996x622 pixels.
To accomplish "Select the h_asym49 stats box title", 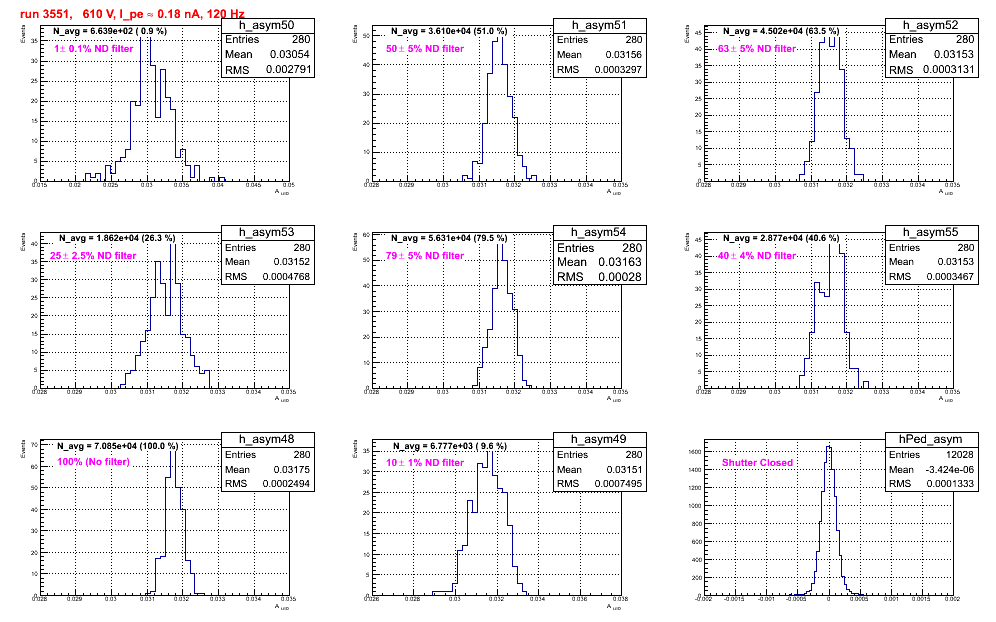I will (599, 440).
